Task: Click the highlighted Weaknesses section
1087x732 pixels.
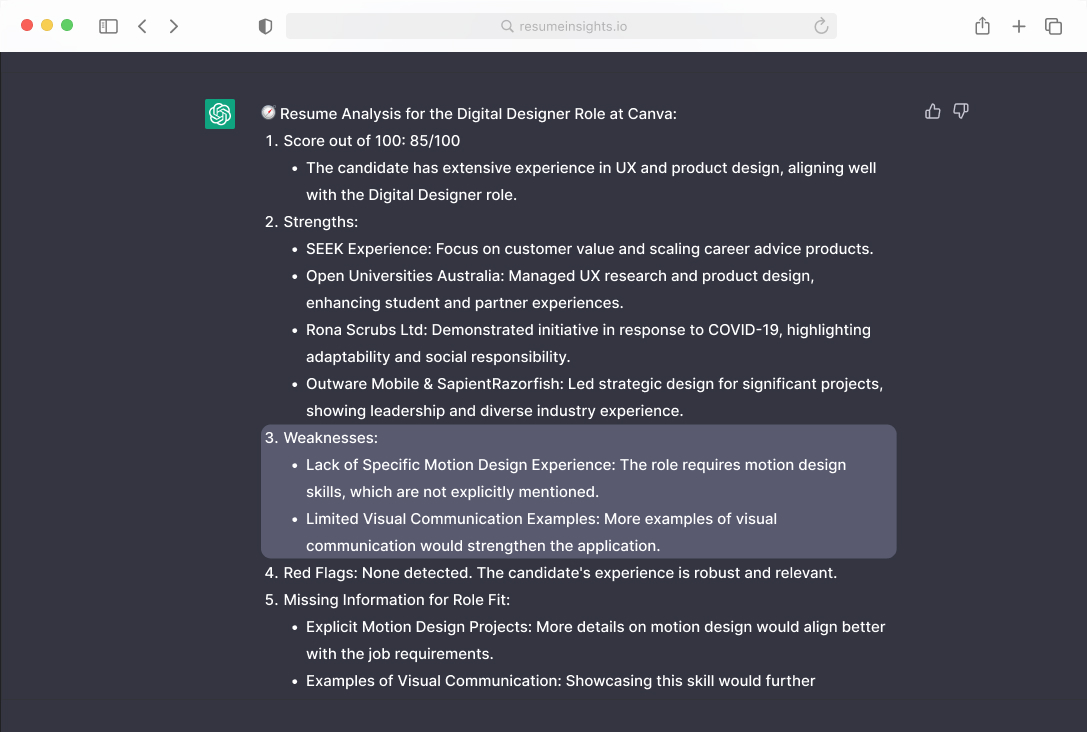Action: pyautogui.click(x=578, y=491)
